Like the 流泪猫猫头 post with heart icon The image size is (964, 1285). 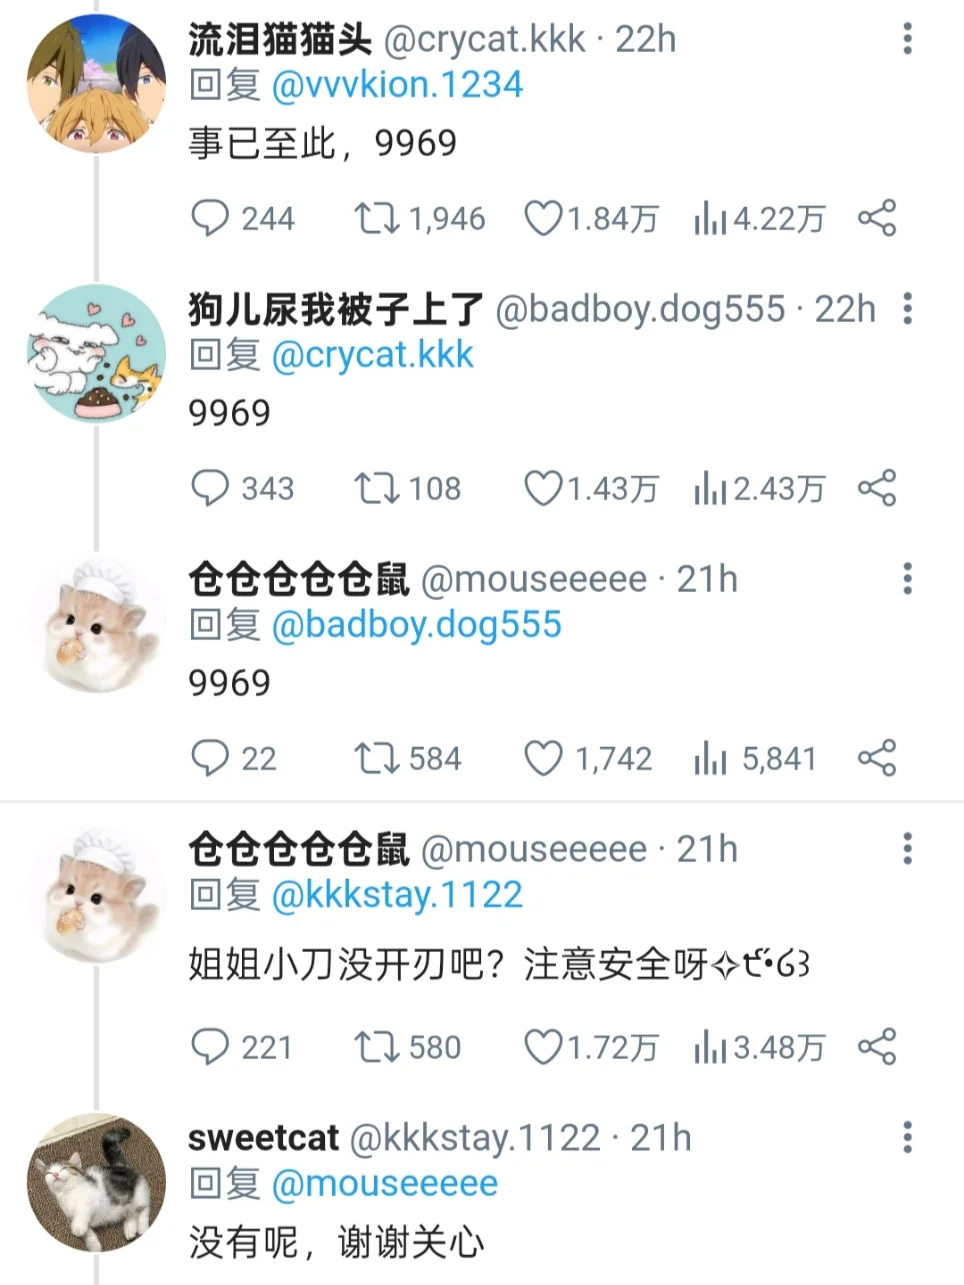tap(543, 218)
